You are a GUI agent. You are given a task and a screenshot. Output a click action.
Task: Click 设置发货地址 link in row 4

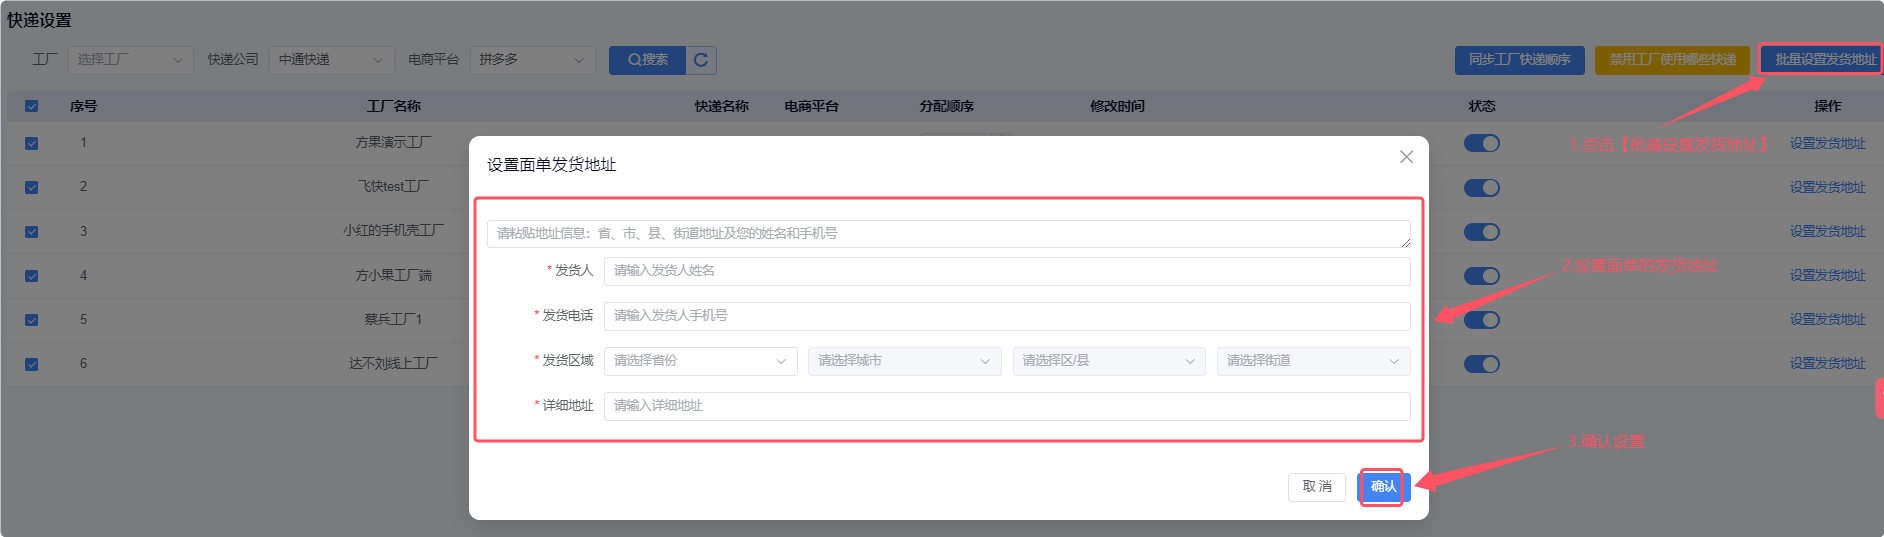[x=1827, y=275]
